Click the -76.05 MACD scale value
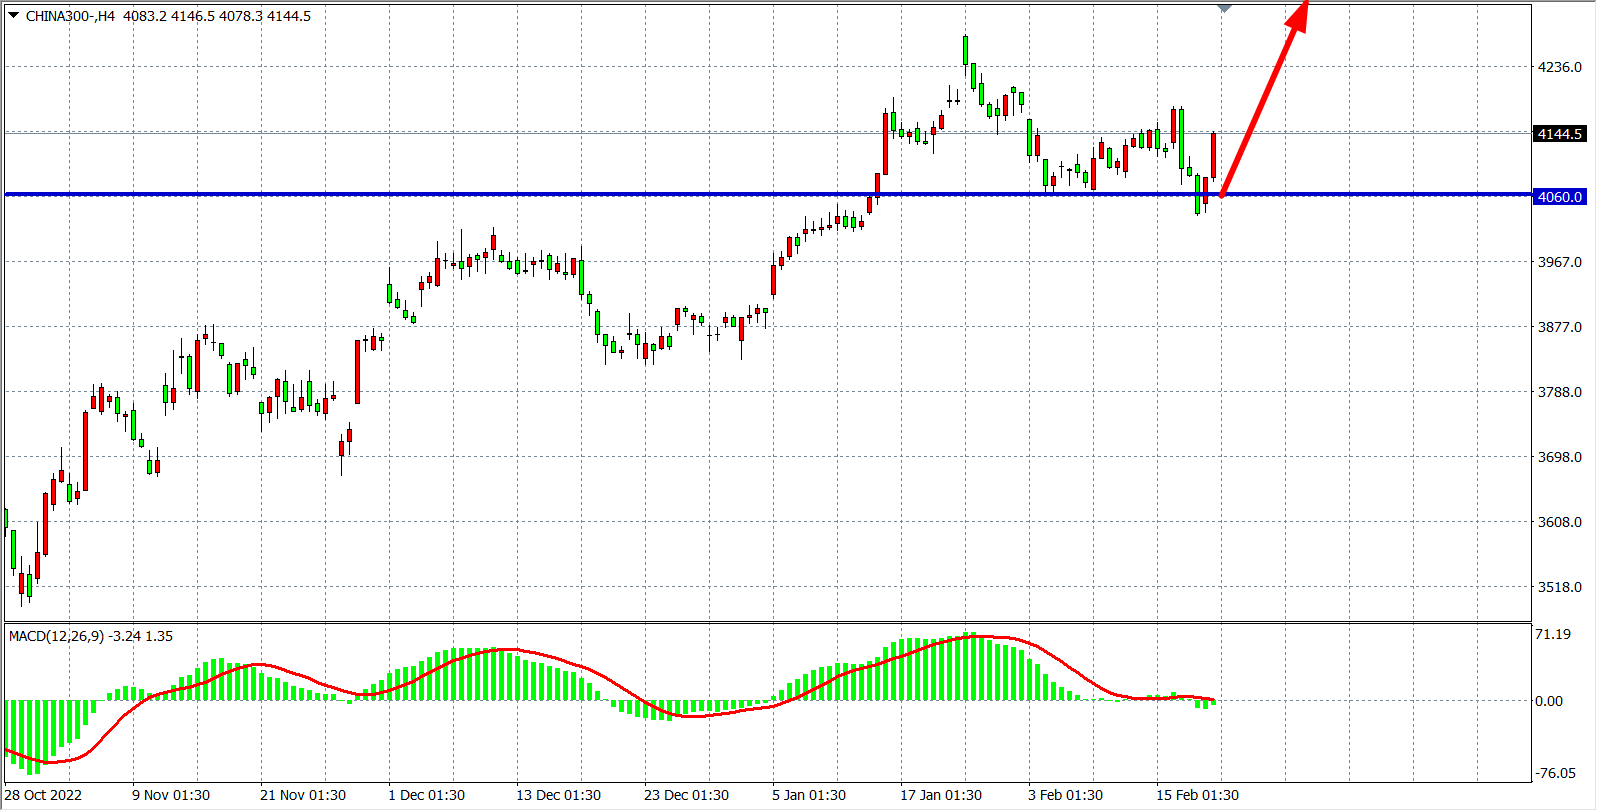The height and width of the screenshot is (811, 1597). pyautogui.click(x=1555, y=773)
